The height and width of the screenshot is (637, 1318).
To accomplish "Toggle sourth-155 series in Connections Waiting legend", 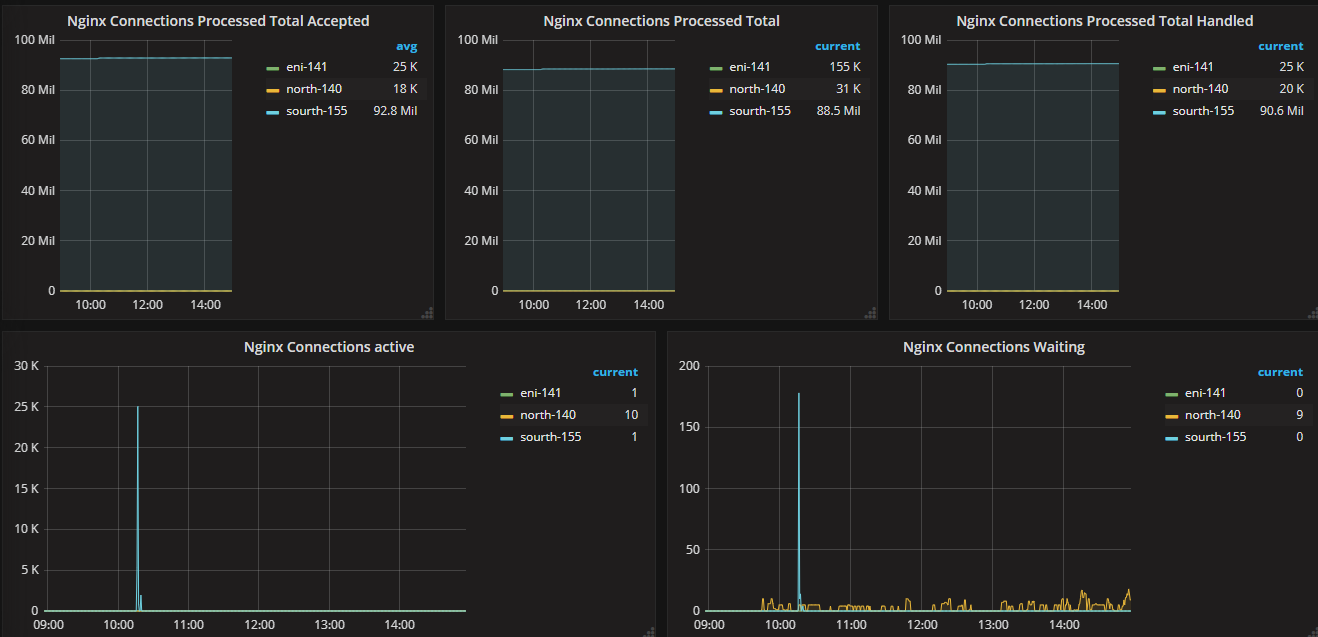I will click(1216, 437).
